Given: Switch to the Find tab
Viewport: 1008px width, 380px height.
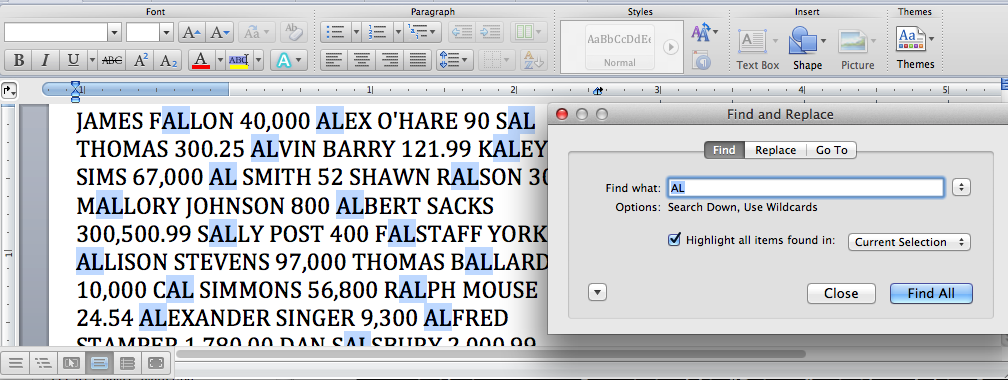Looking at the screenshot, I should (x=724, y=150).
